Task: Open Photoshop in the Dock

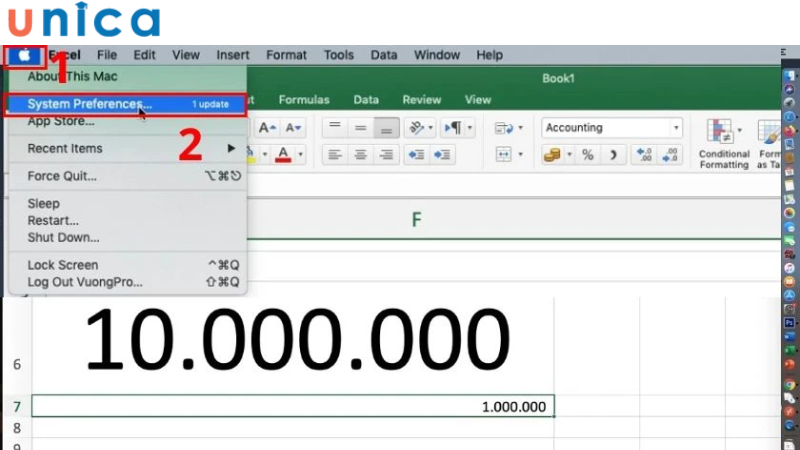Action: tap(789, 322)
